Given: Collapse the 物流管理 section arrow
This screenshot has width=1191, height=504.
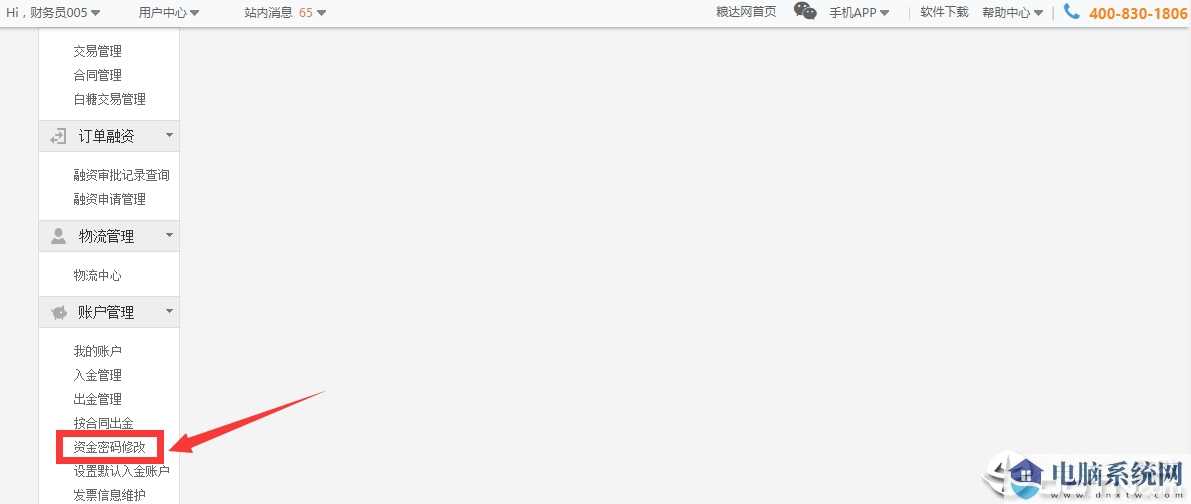Looking at the screenshot, I should 169,235.
